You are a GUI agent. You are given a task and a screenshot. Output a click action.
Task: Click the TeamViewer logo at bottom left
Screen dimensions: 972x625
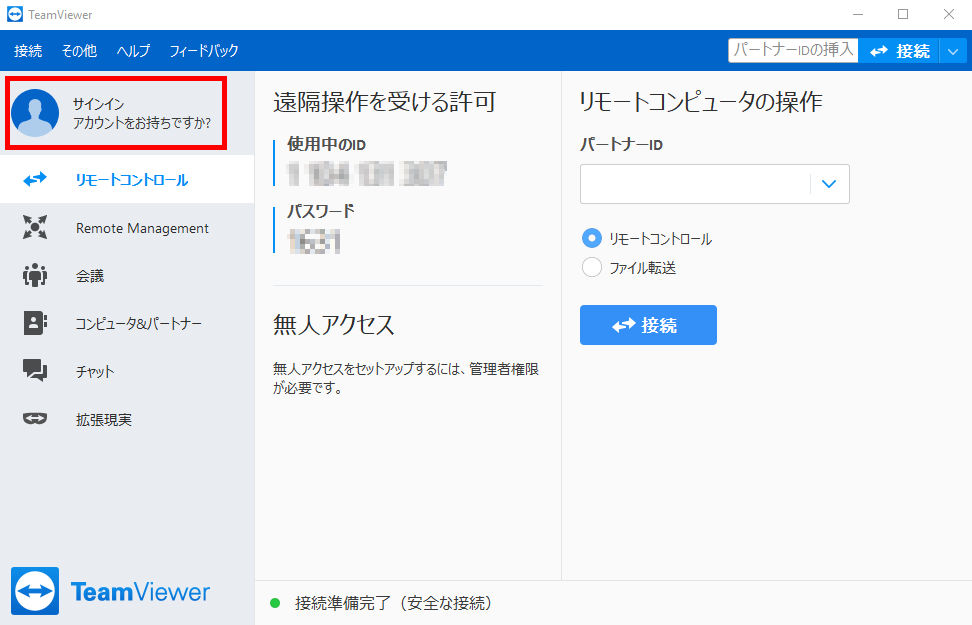(110, 591)
